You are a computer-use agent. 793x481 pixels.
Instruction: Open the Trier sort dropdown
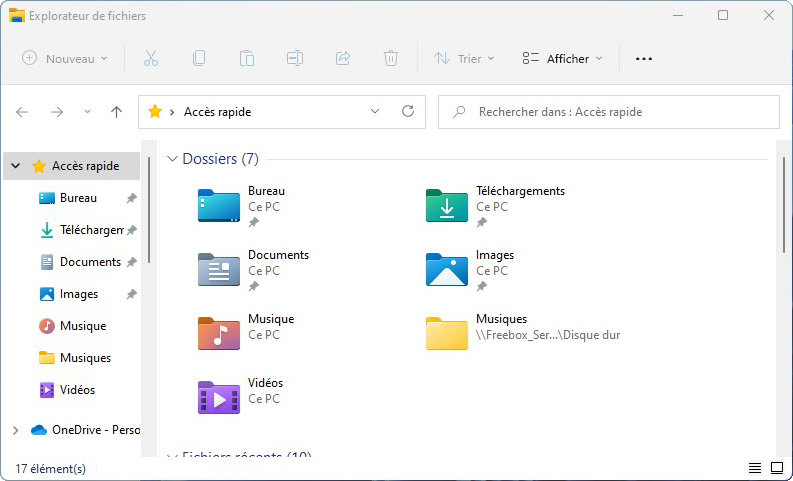(x=464, y=58)
